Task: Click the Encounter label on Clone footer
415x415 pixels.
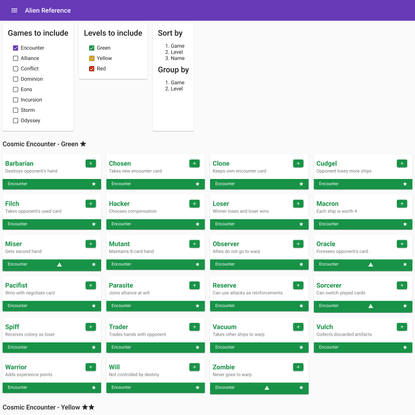Action: (225, 184)
